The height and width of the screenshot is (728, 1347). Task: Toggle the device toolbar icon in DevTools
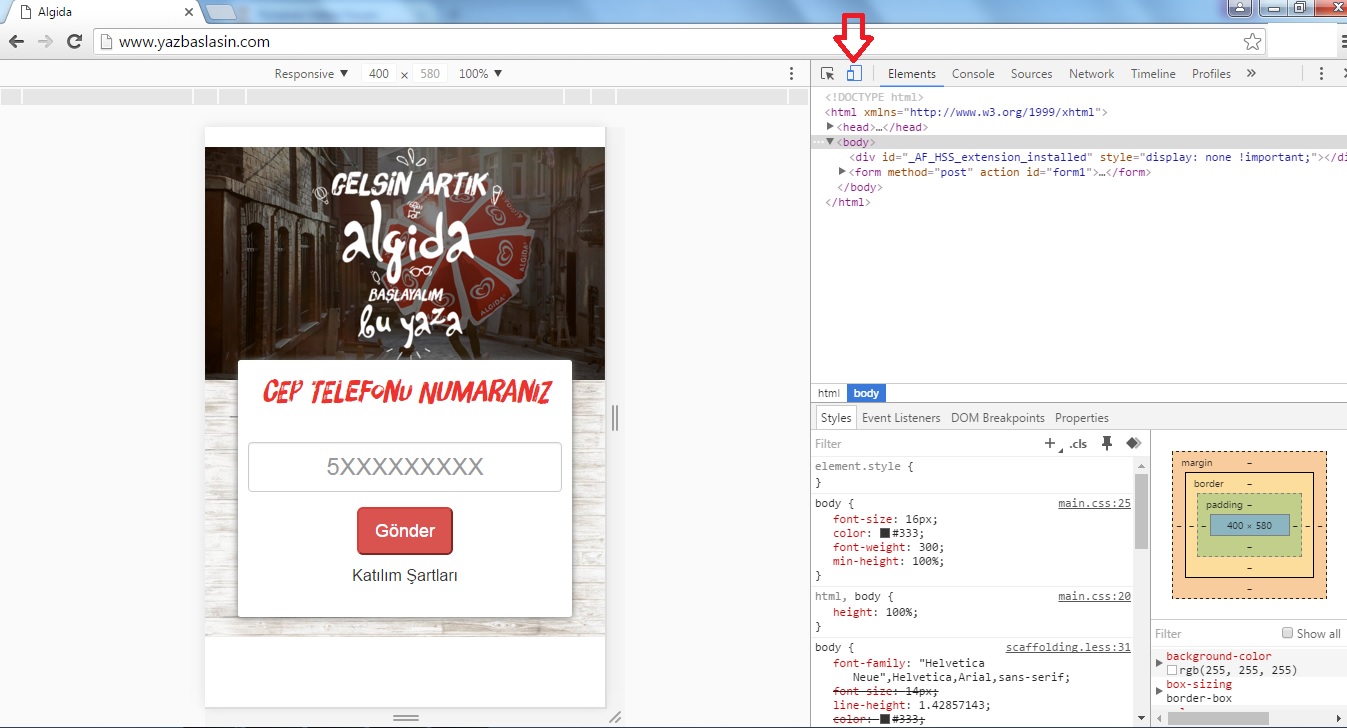[x=853, y=74]
